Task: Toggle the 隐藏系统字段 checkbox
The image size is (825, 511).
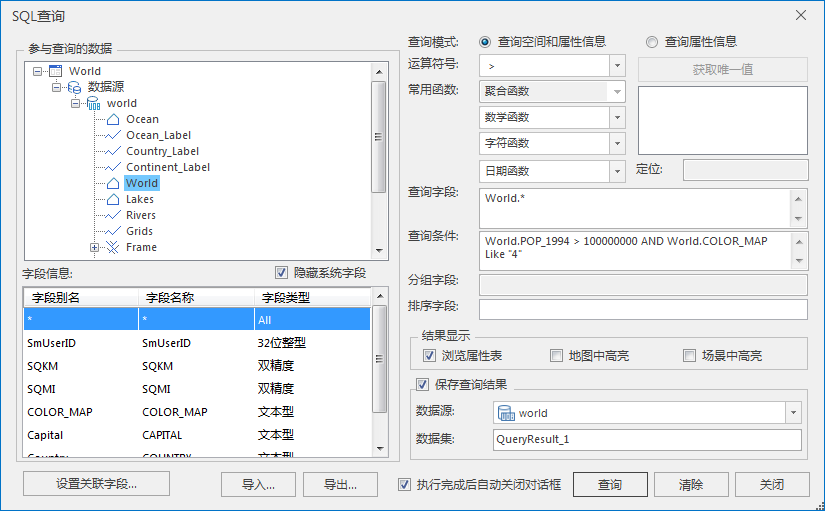Action: 281,273
